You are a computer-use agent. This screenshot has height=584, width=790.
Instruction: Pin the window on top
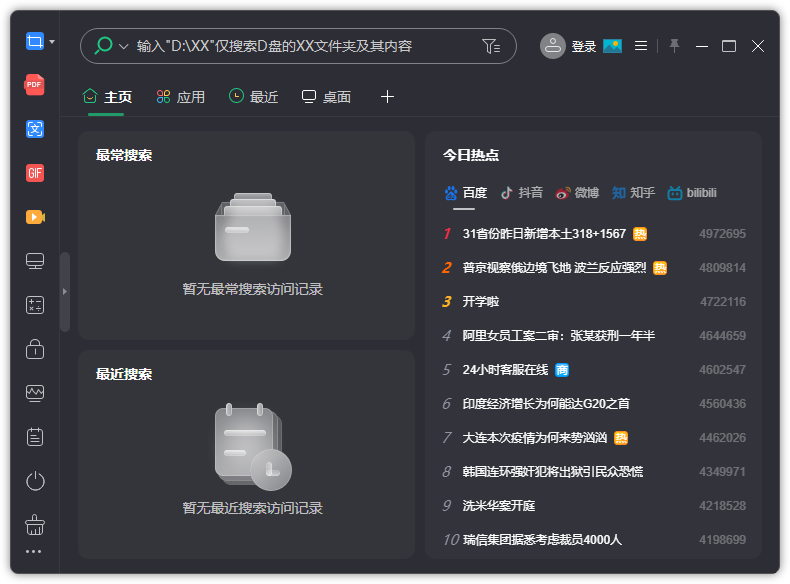tap(674, 46)
